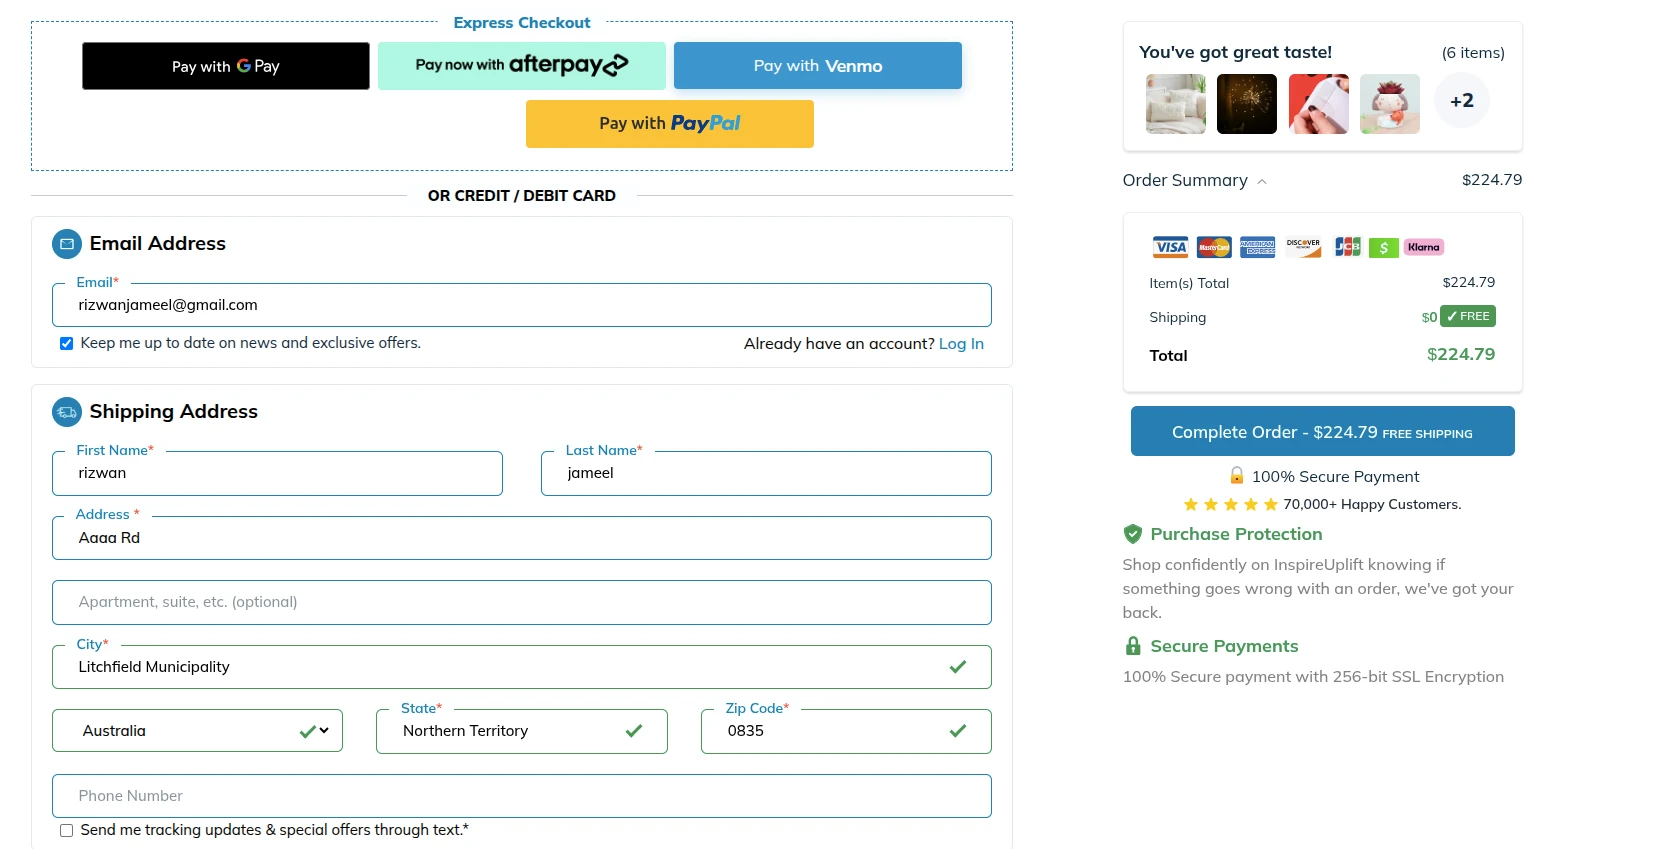Click the (6 items) count text
This screenshot has height=849, width=1663.
[x=1473, y=53]
